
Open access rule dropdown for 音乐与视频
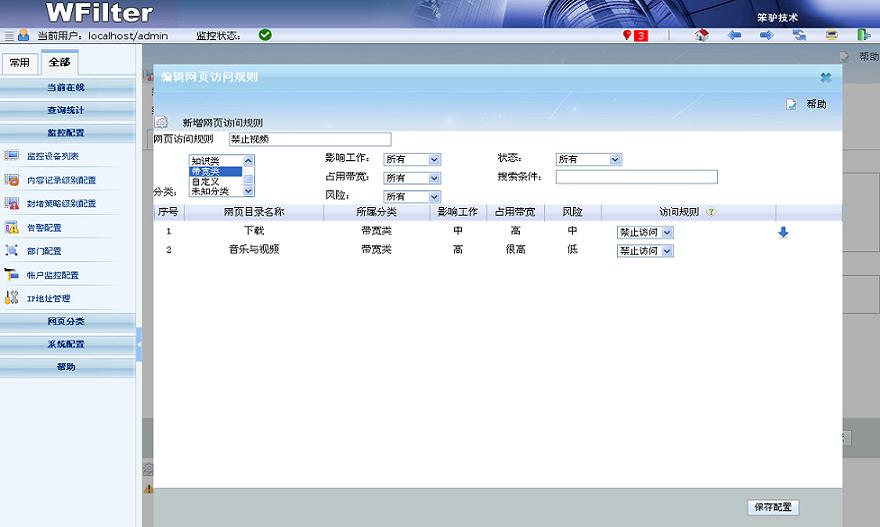click(x=645, y=251)
